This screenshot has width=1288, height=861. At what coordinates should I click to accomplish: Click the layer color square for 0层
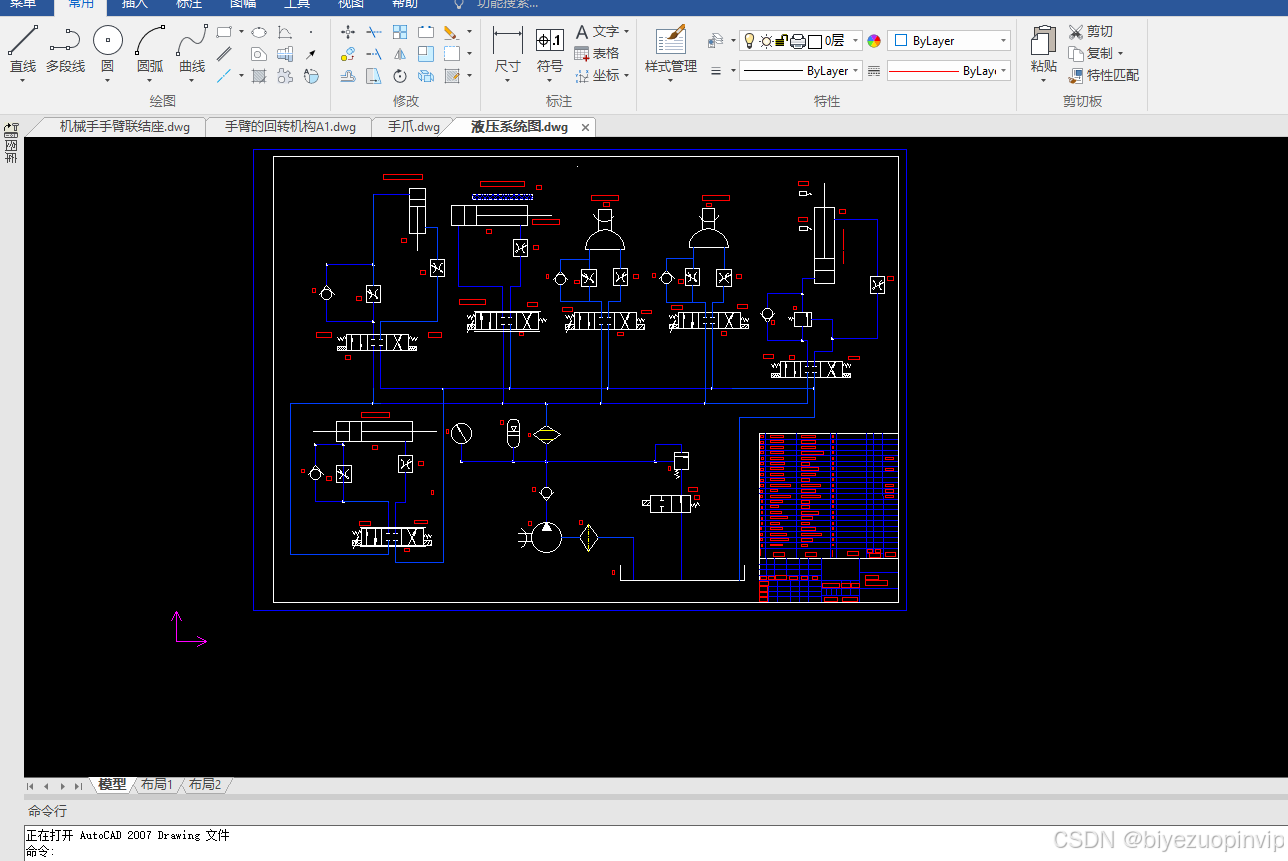pyautogui.click(x=815, y=41)
